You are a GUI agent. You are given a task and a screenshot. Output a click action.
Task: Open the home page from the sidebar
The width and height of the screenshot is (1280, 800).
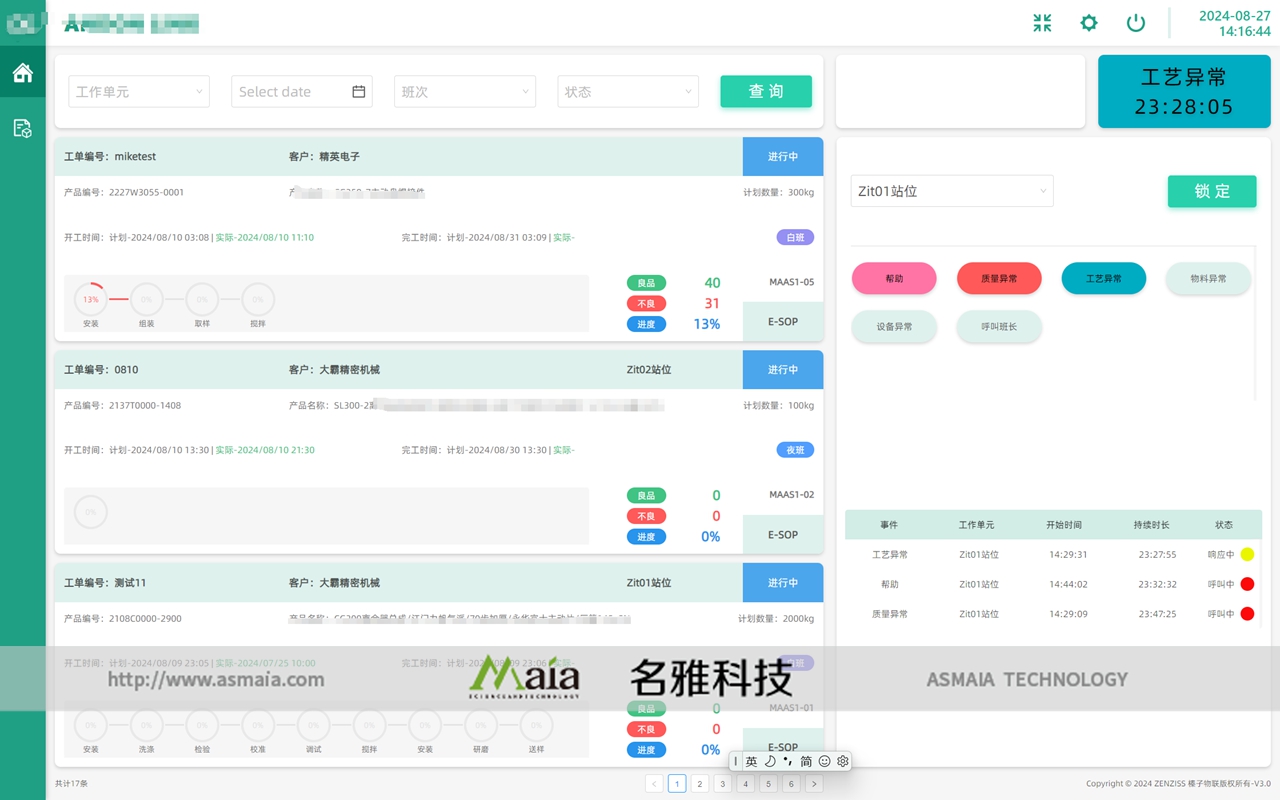[x=22, y=73]
